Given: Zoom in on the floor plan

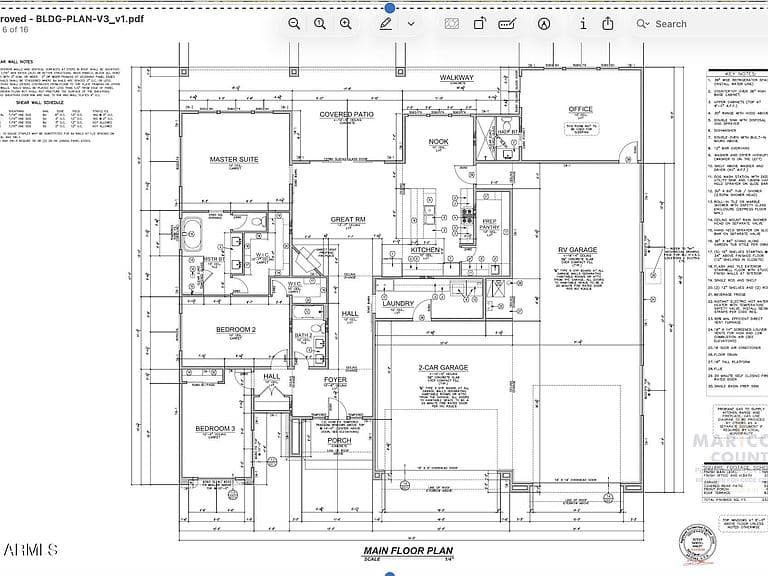Looking at the screenshot, I should [x=346, y=24].
